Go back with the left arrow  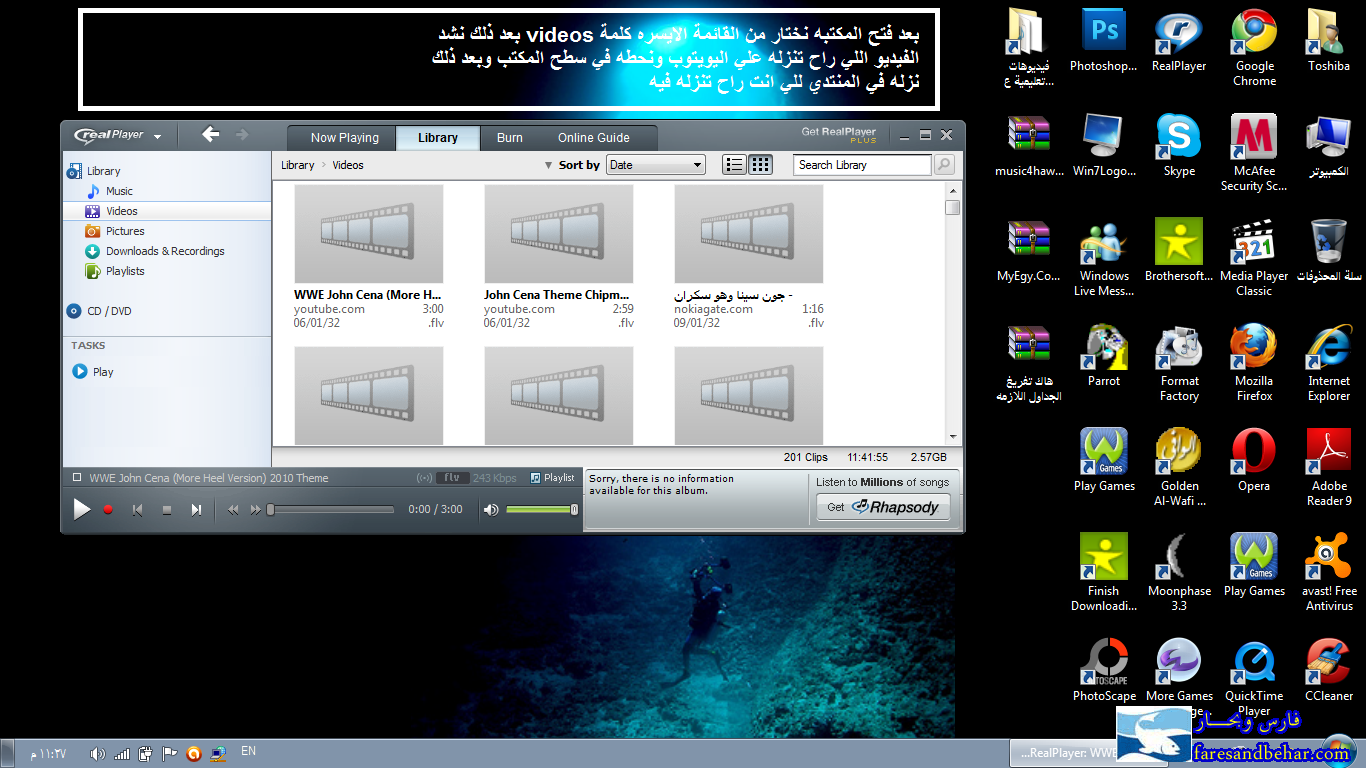tap(210, 135)
